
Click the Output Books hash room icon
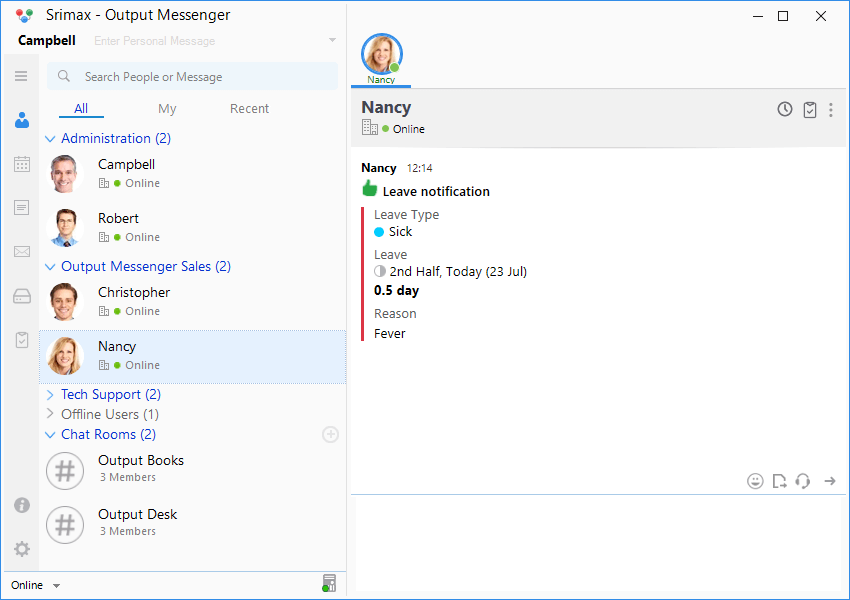pyautogui.click(x=65, y=470)
